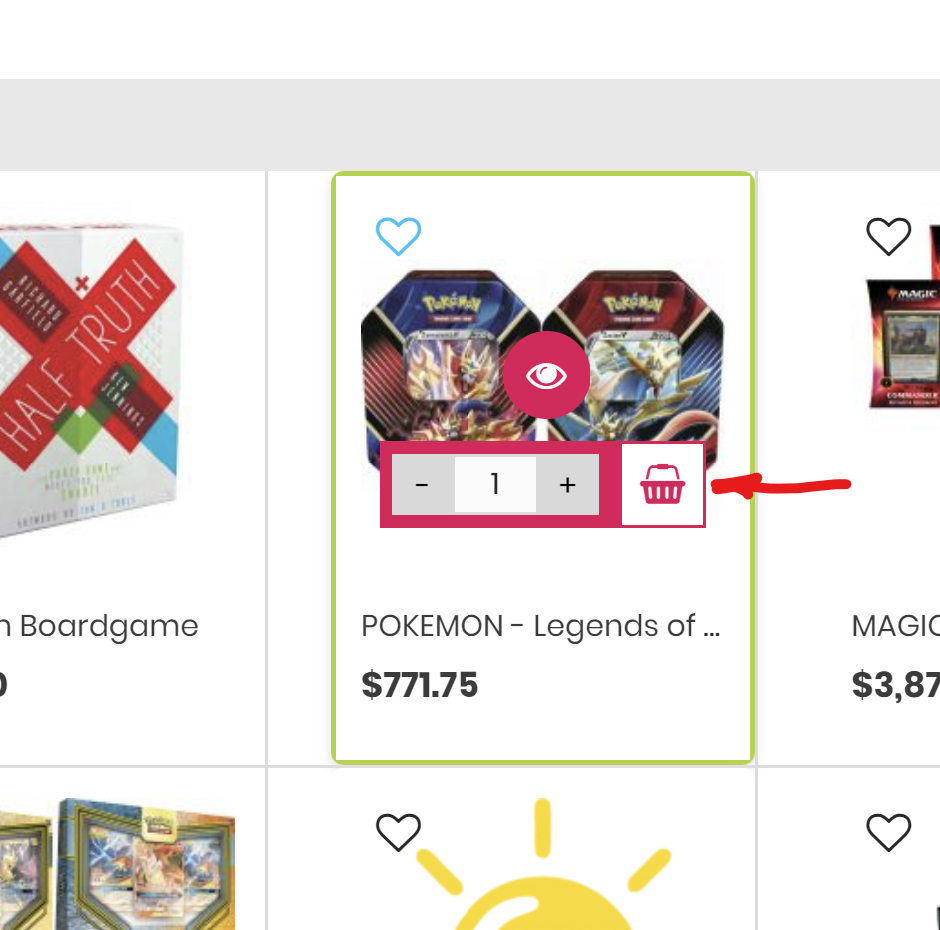This screenshot has width=940, height=930.
Task: Focus the quantity field showing 1
Action: pos(495,484)
